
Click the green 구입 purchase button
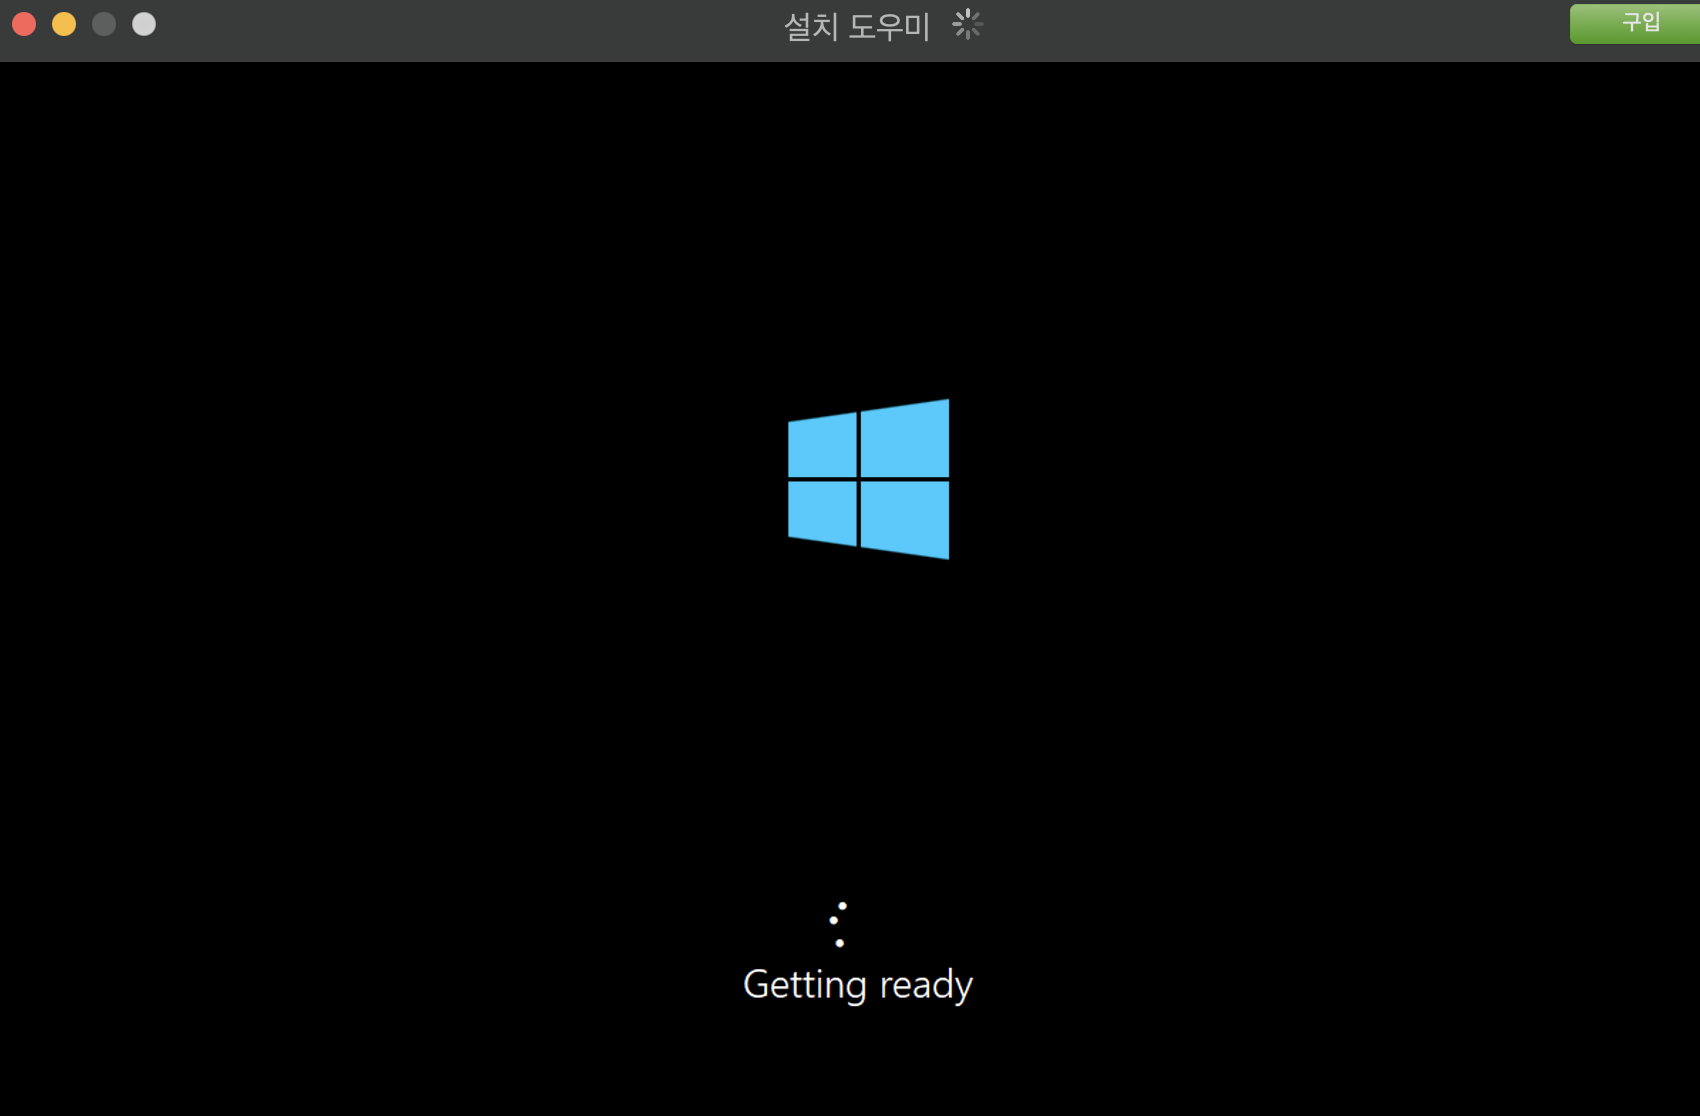point(1635,23)
